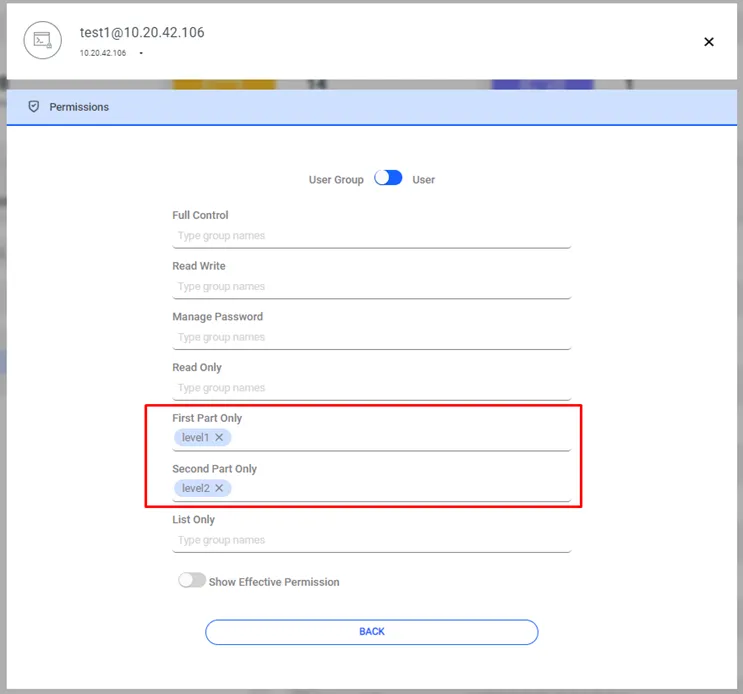Click the 10.20.42.106 subtitle text
743x694 pixels.
point(103,53)
